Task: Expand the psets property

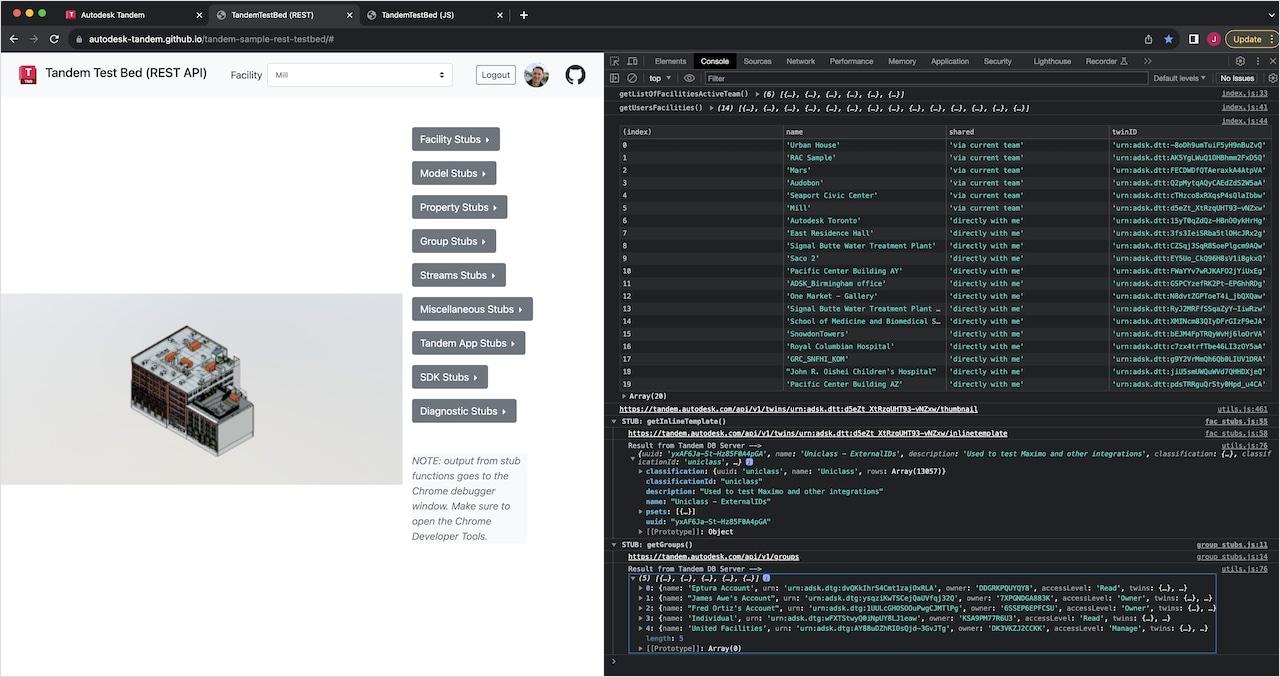Action: point(642,511)
